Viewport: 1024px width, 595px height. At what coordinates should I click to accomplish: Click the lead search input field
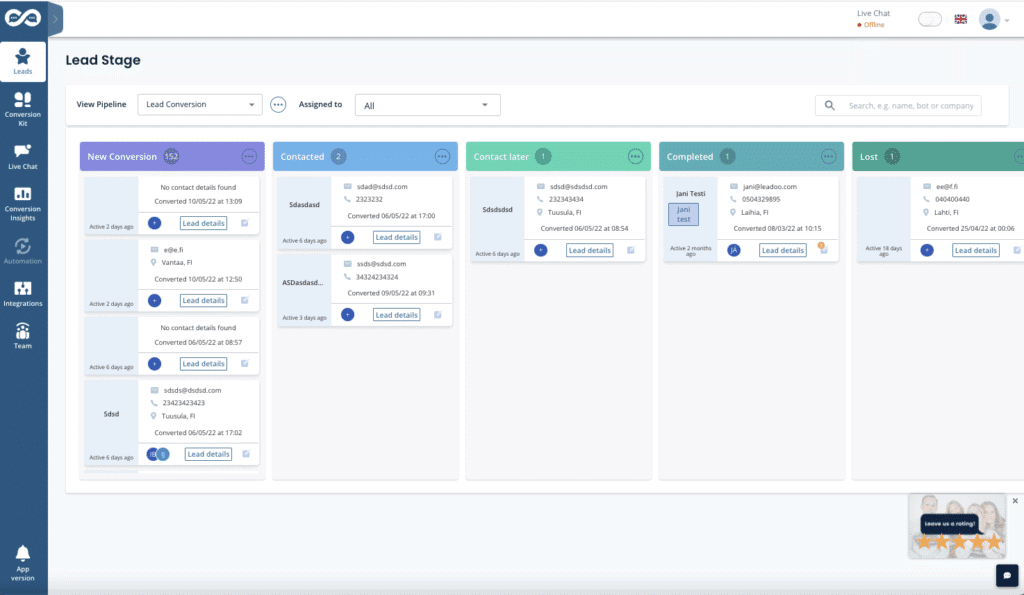[x=910, y=105]
